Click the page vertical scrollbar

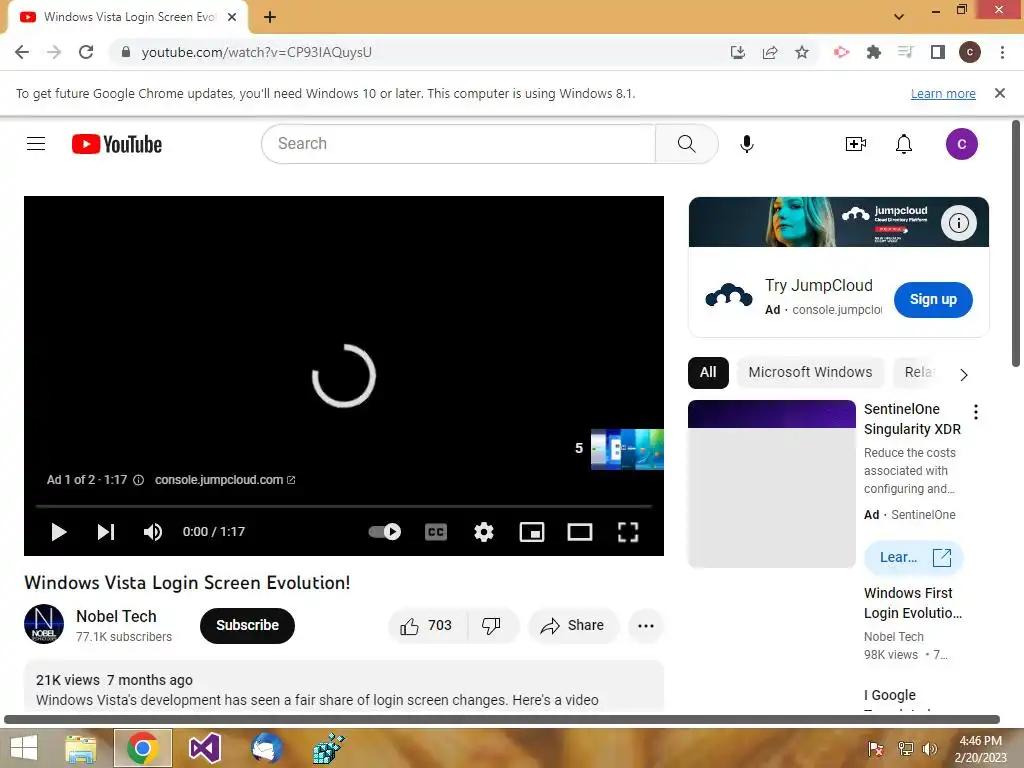1016,244
